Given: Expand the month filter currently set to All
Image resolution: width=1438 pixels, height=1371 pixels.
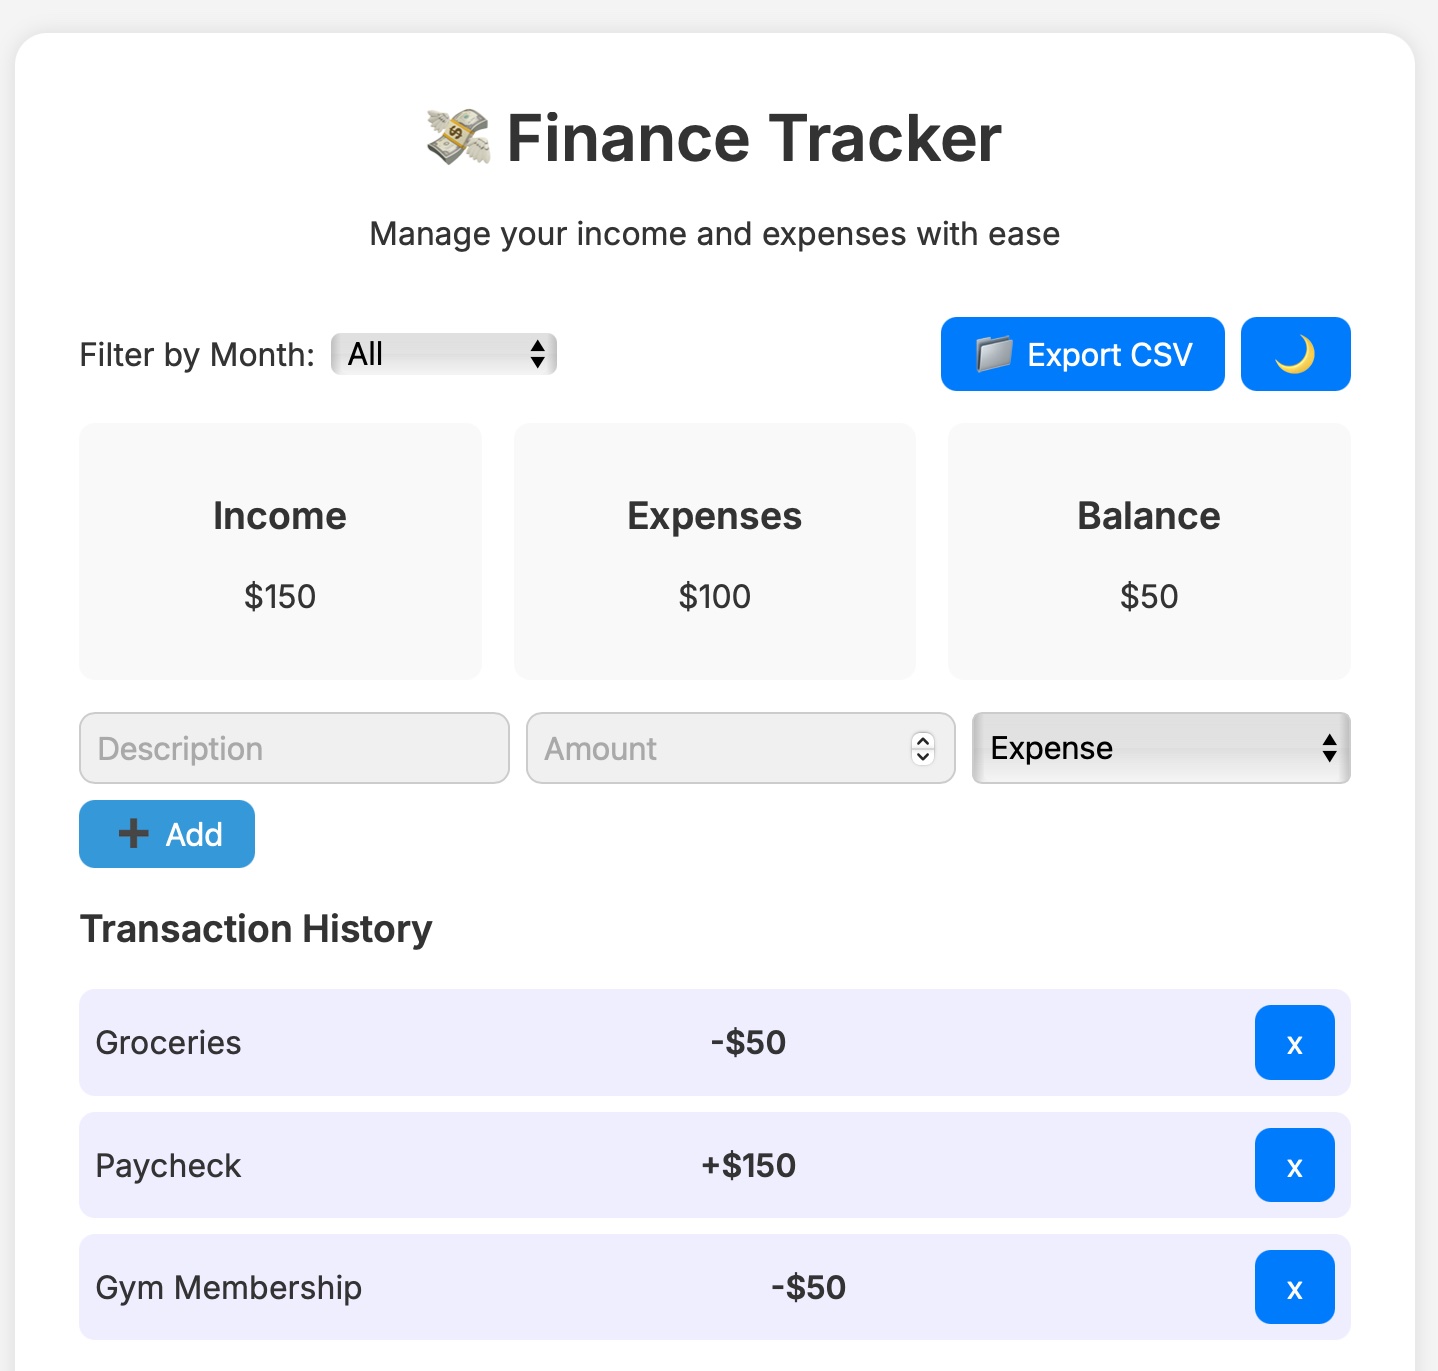Looking at the screenshot, I should coord(443,353).
